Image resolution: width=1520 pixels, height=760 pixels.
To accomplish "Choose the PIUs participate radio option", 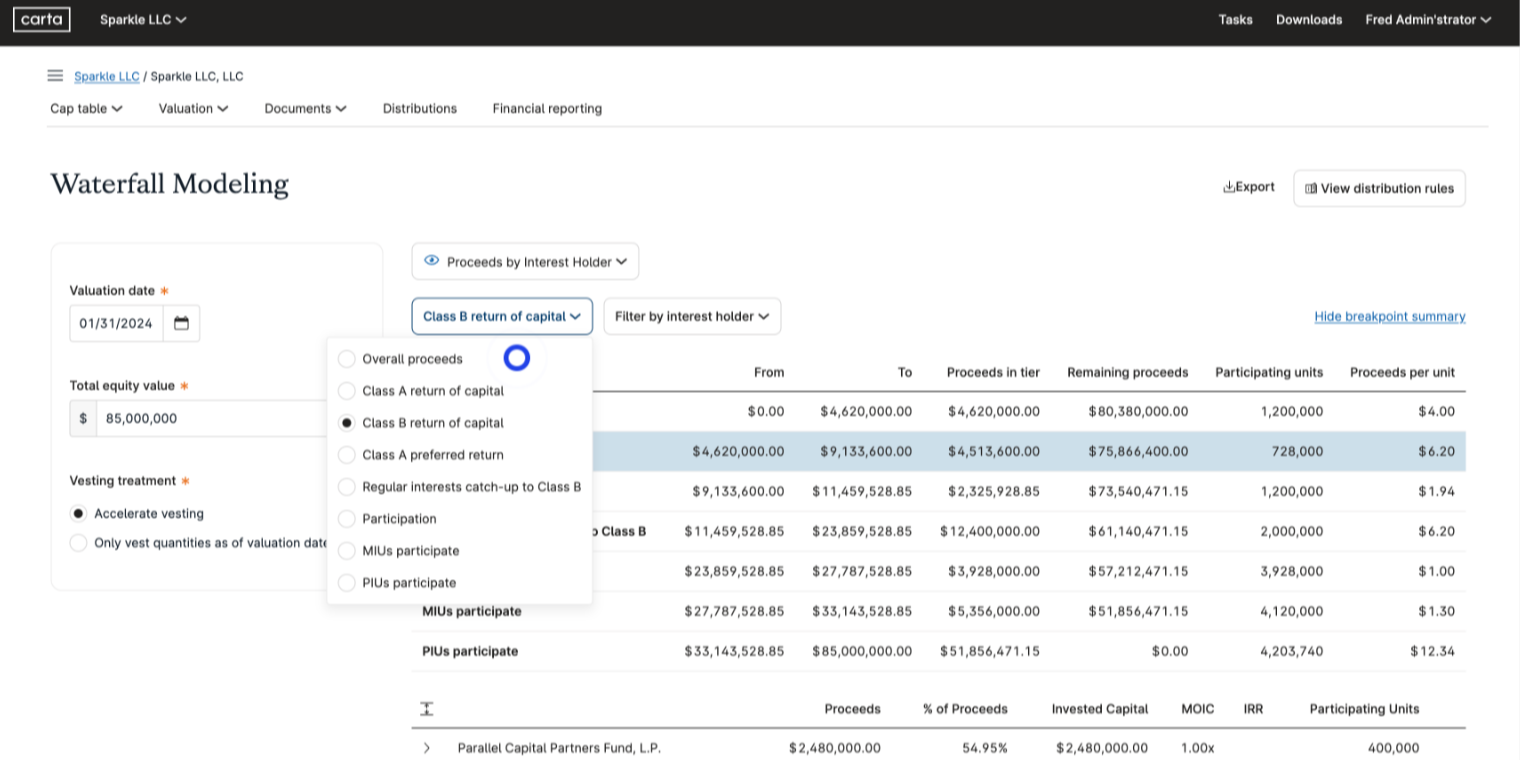I will [347, 583].
